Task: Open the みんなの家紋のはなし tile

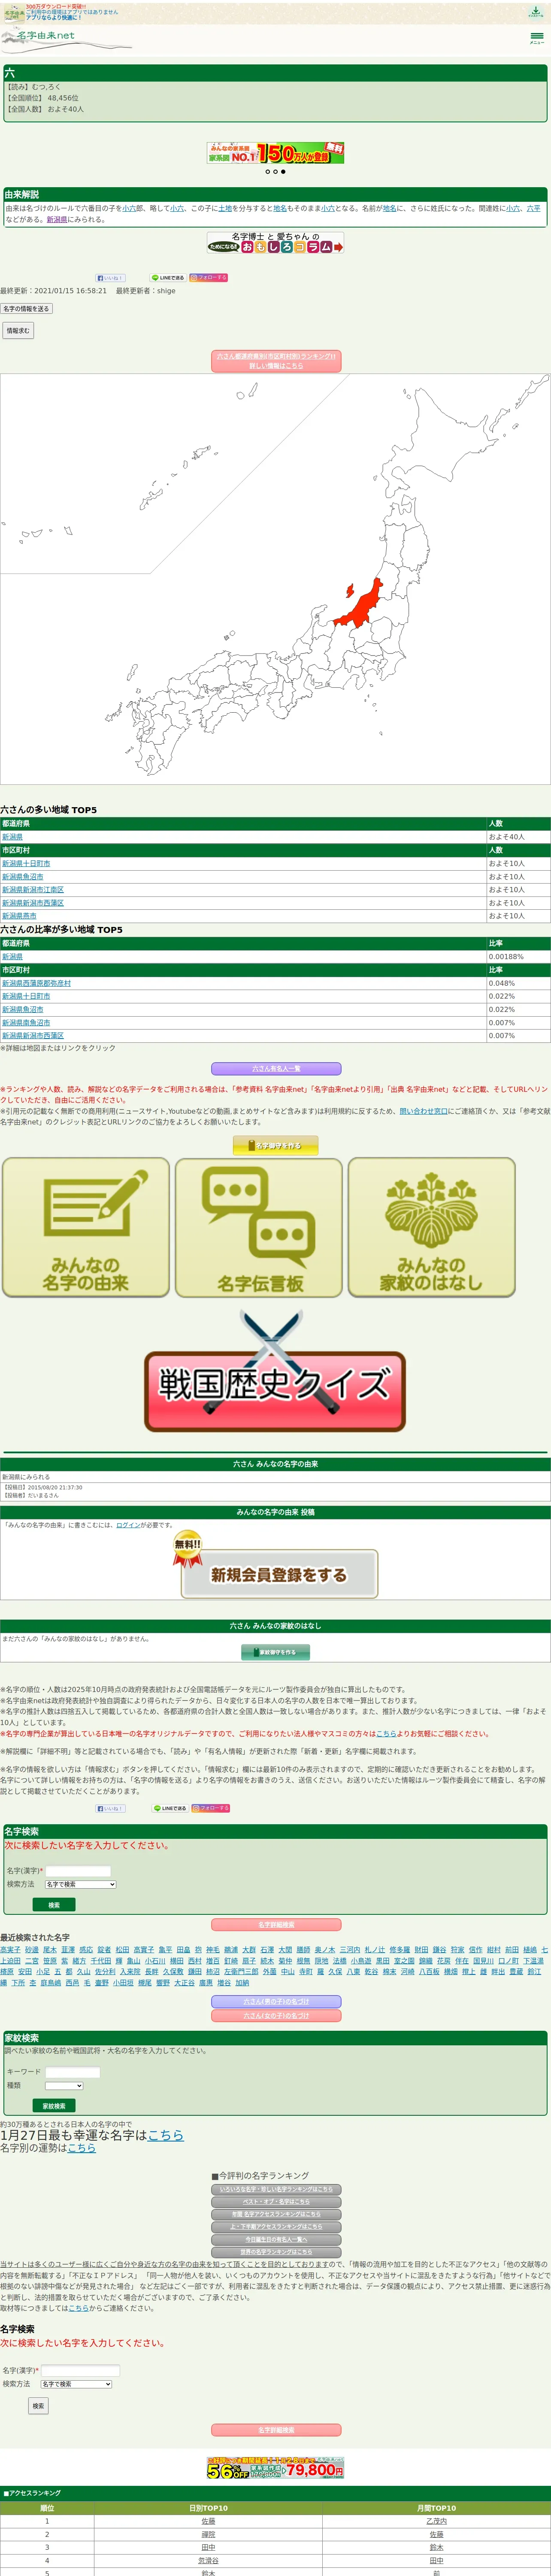Action: pyautogui.click(x=432, y=1228)
